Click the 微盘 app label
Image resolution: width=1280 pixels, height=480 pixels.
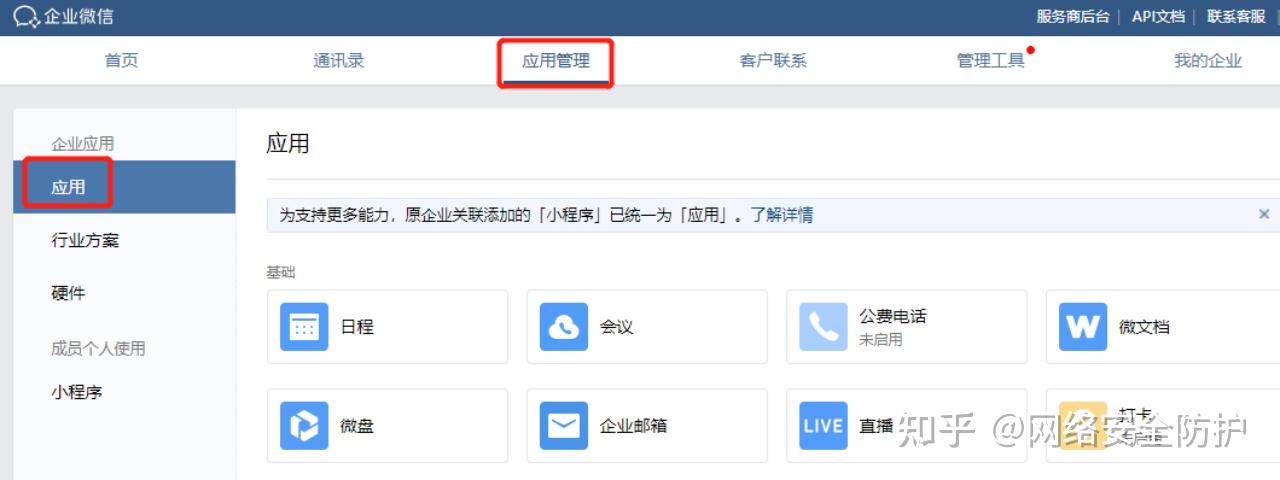coord(357,426)
